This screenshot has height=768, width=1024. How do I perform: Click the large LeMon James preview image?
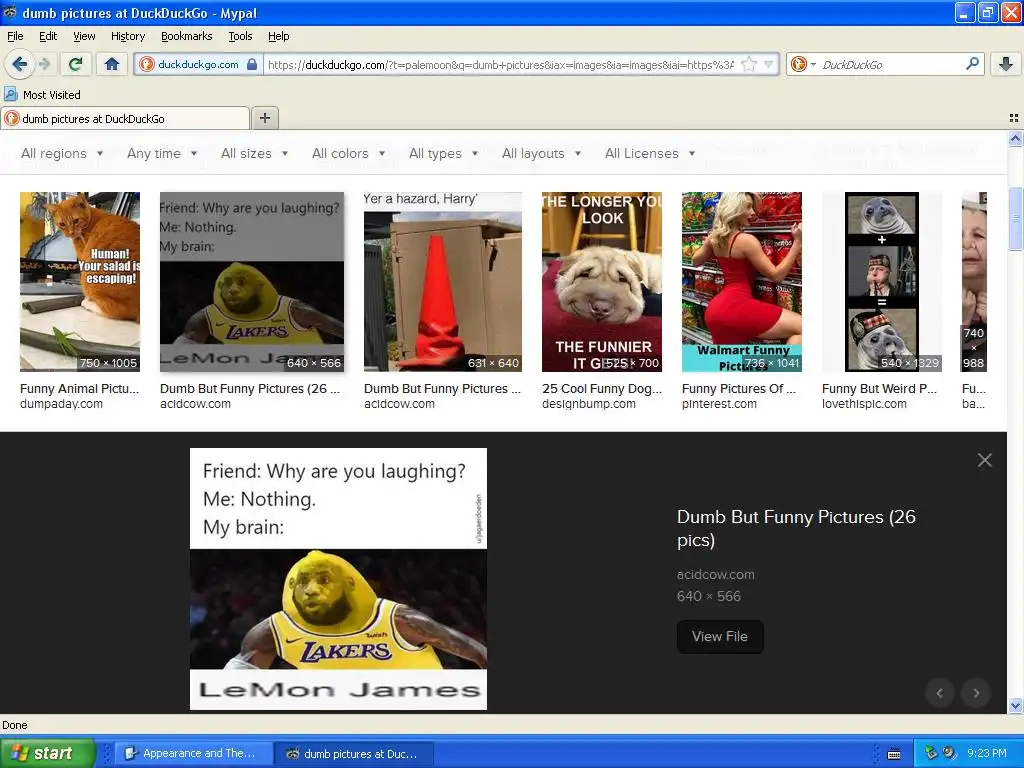tap(338, 579)
